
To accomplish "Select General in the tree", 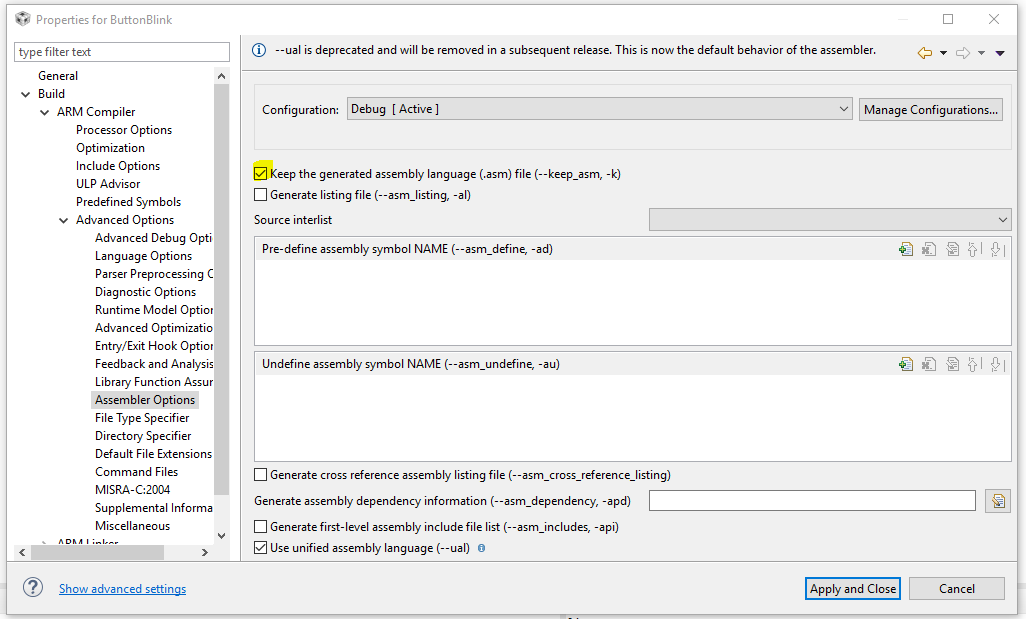I will pos(58,76).
